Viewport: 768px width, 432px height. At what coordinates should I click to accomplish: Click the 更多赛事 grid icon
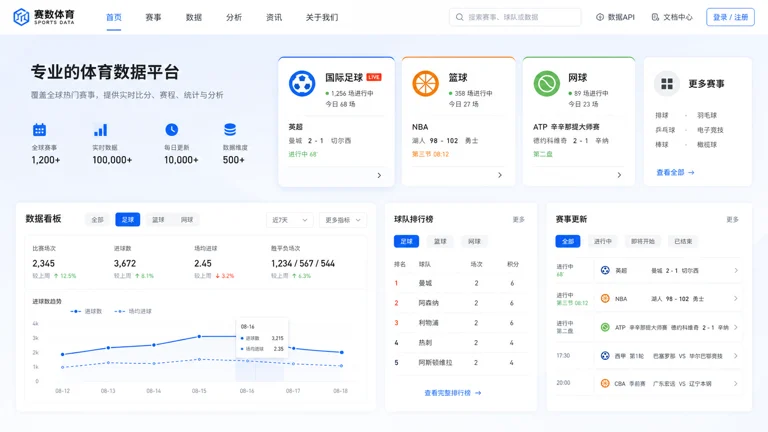point(667,84)
